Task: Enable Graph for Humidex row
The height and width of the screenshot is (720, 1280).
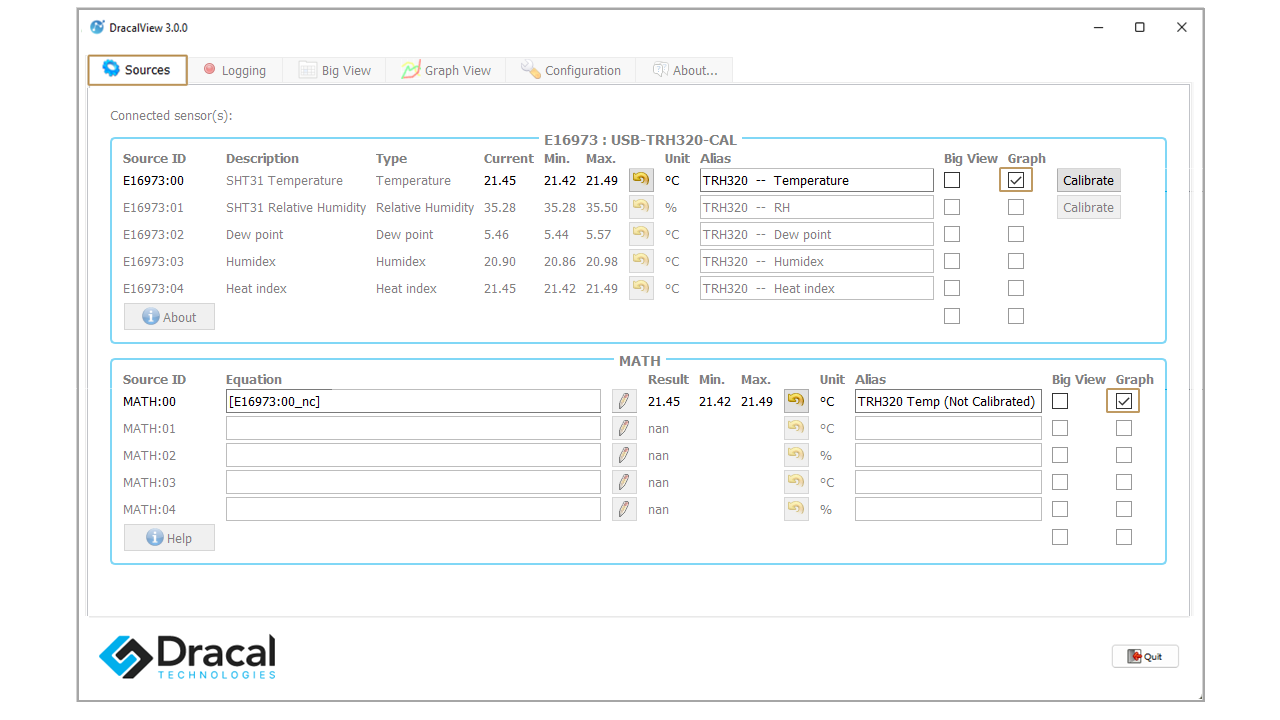Action: (x=1016, y=262)
